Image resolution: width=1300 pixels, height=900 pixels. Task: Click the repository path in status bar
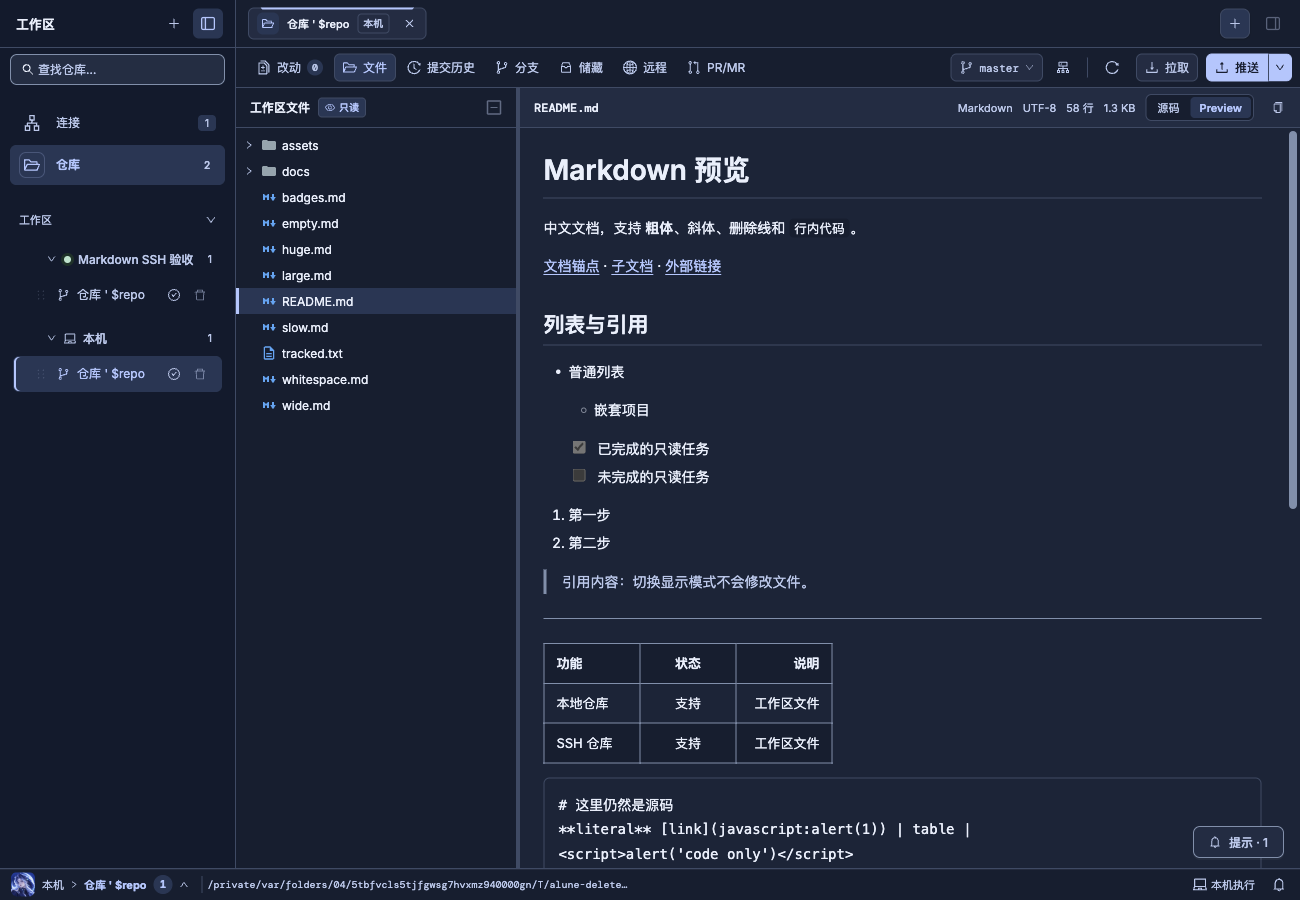[418, 885]
